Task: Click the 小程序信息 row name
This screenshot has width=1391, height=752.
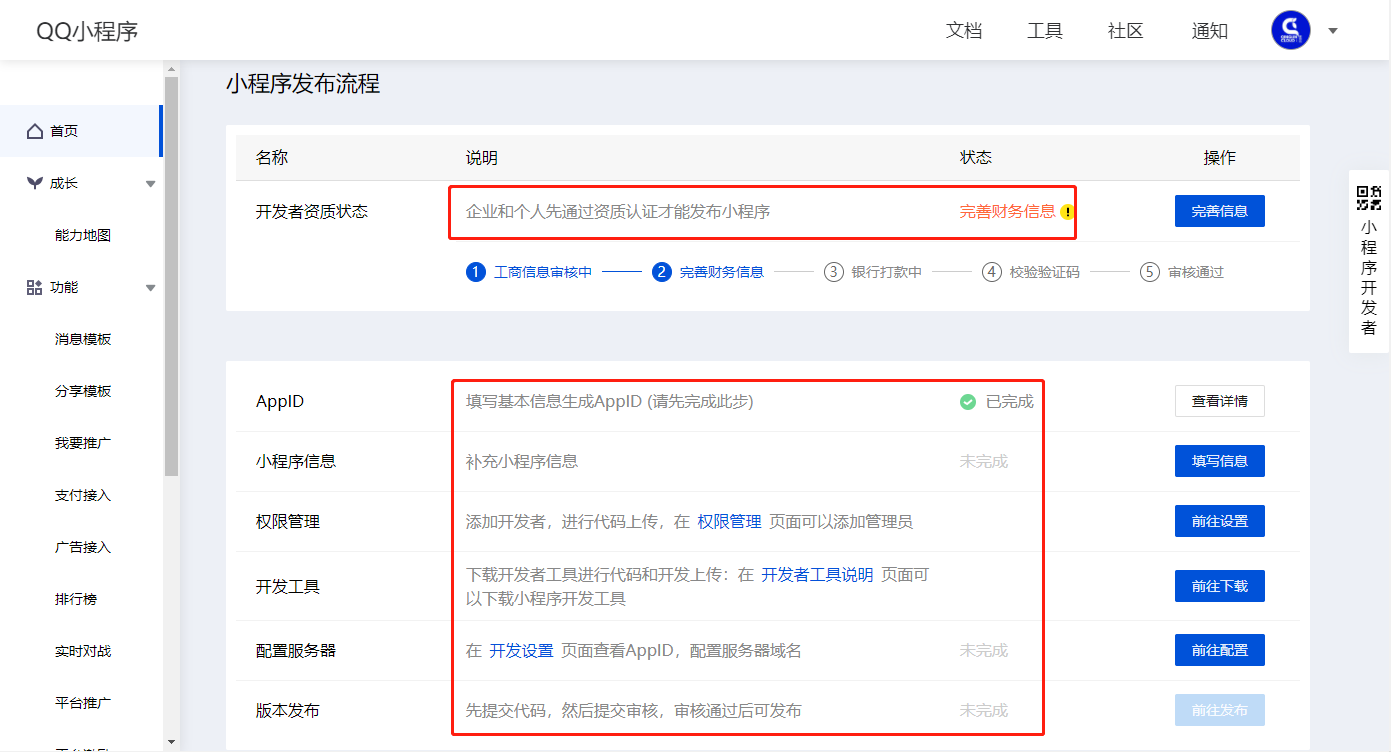Action: click(x=296, y=461)
